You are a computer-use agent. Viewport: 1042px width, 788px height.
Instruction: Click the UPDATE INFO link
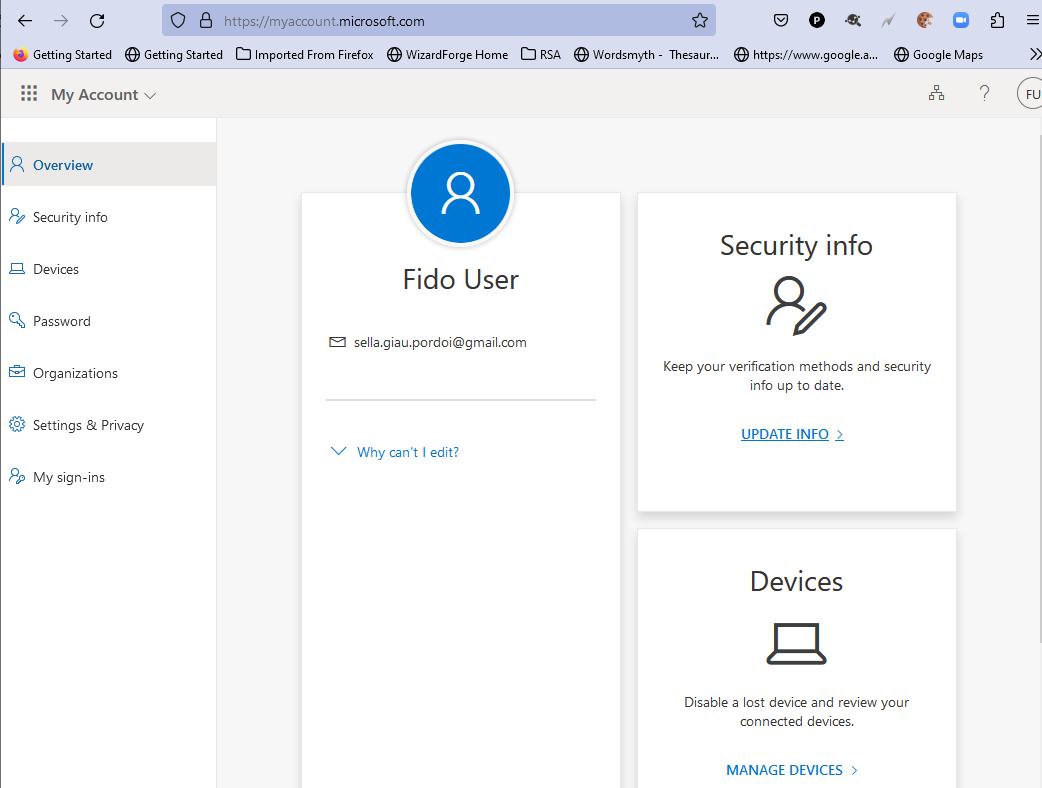pos(792,434)
